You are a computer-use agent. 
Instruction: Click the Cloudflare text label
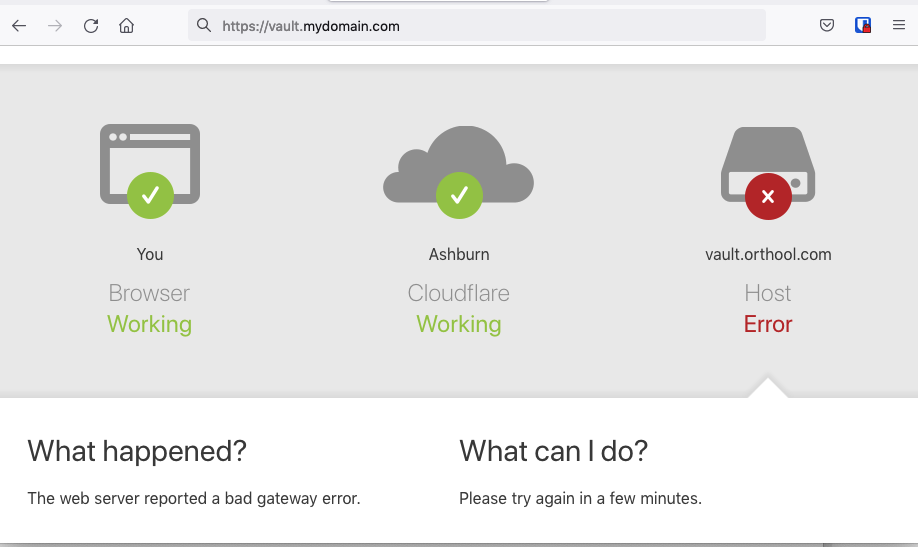click(x=458, y=293)
